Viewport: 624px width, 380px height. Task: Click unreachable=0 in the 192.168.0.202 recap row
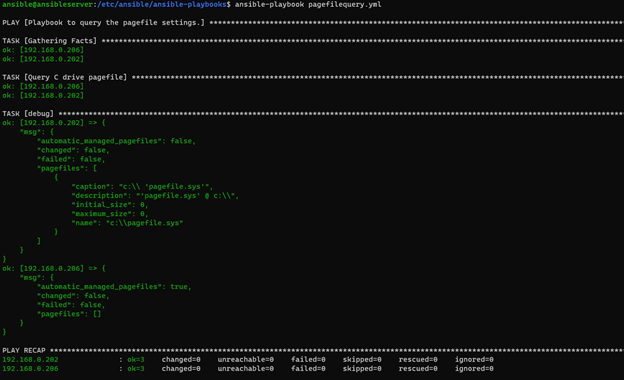tap(246, 360)
